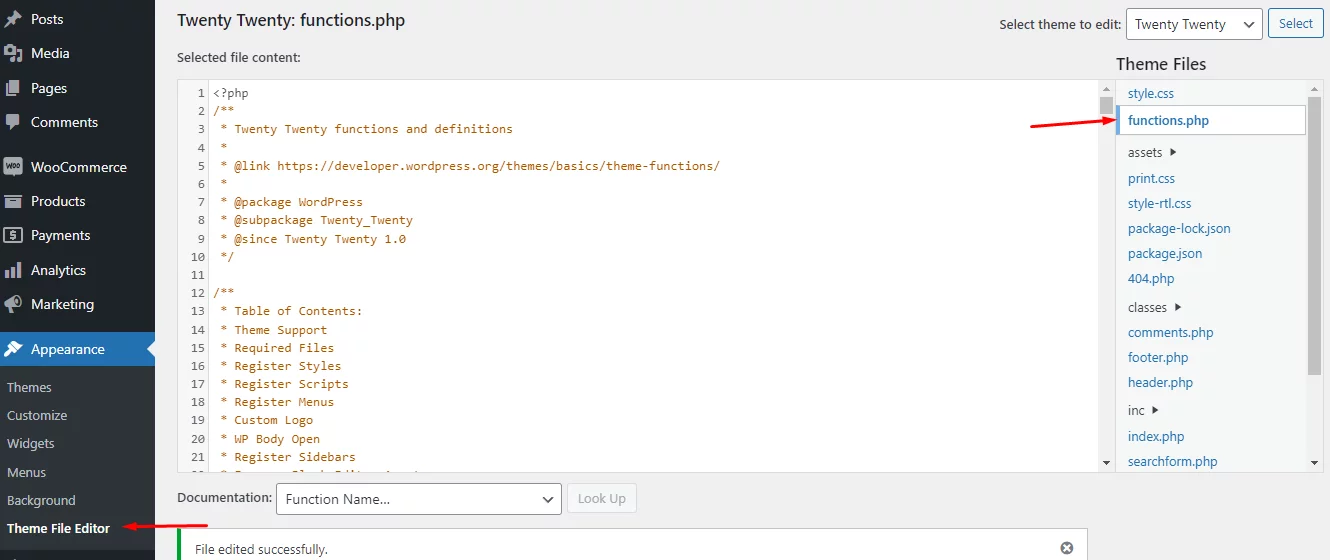Open the 'Select theme to edit' dropdown
Screen dimensions: 1330x560
pos(1193,24)
